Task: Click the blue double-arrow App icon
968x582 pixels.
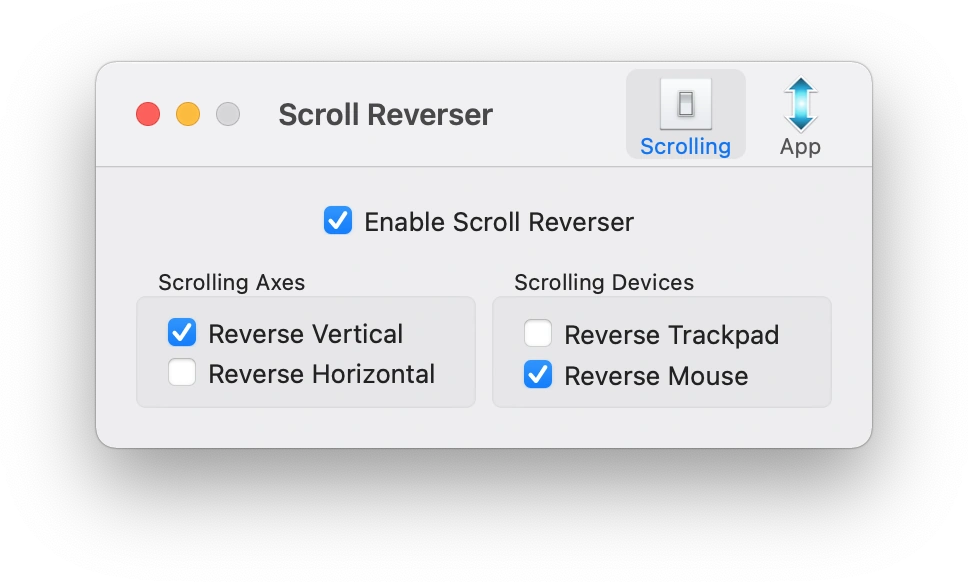Action: [800, 104]
